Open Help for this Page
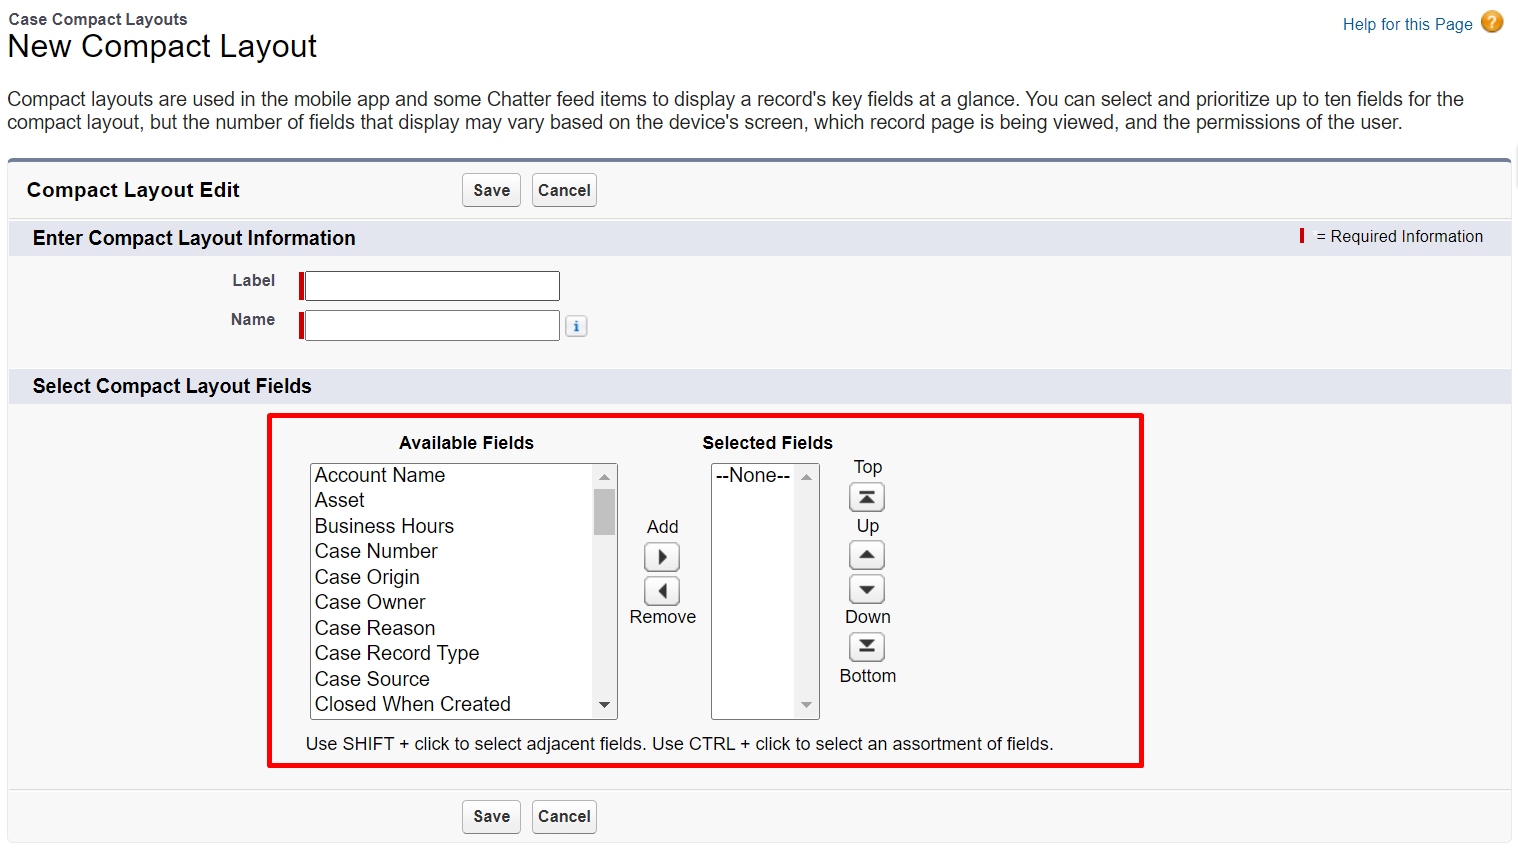The height and width of the screenshot is (848, 1518). pos(1407,23)
